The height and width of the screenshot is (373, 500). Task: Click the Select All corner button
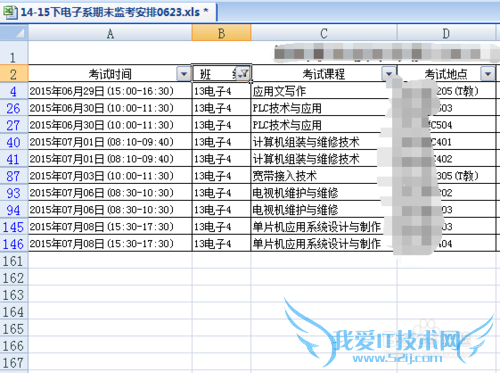click(x=14, y=33)
